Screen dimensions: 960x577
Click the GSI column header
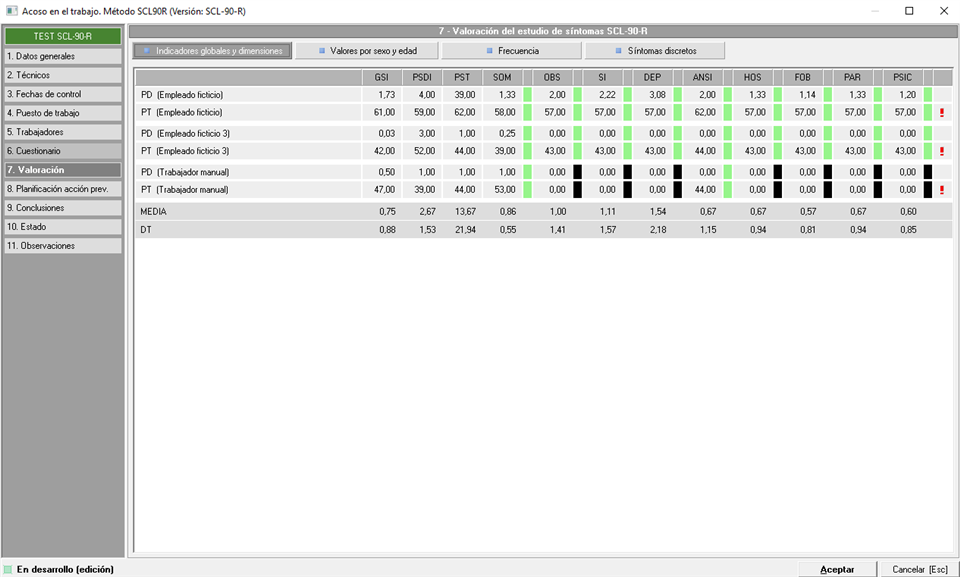(x=382, y=77)
